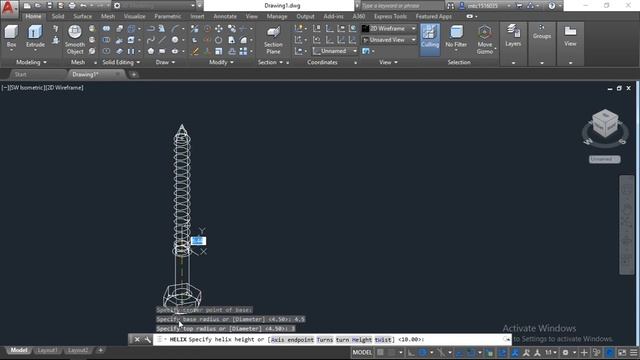Toggle ortho mode in status bar
Image resolution: width=640 pixels, height=360 pixels.
click(x=411, y=352)
